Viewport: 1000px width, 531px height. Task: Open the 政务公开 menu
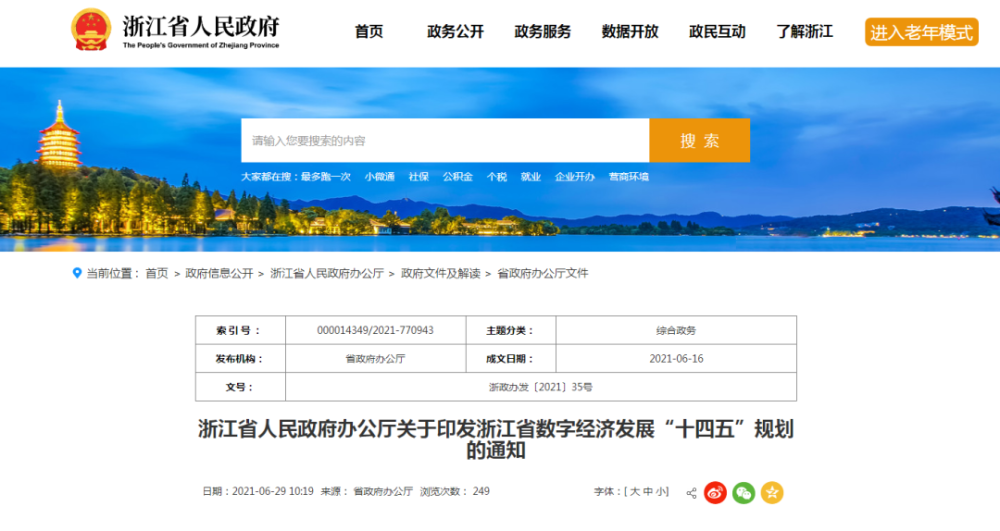click(x=455, y=31)
